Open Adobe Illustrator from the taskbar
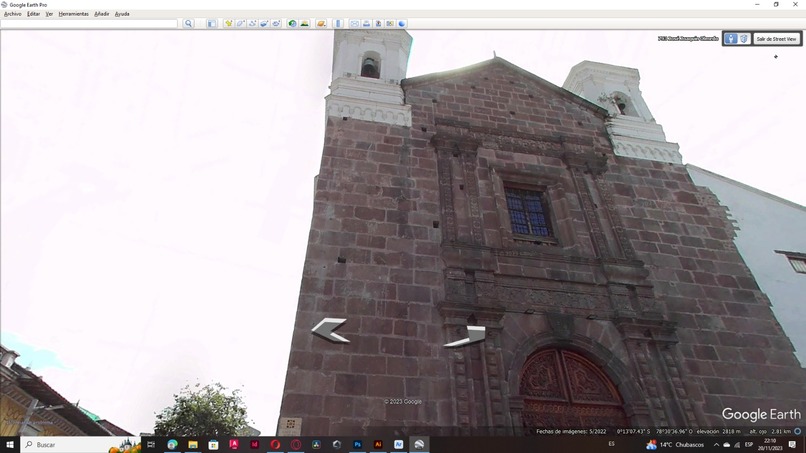Screen dimensions: 806x453 coord(378,444)
